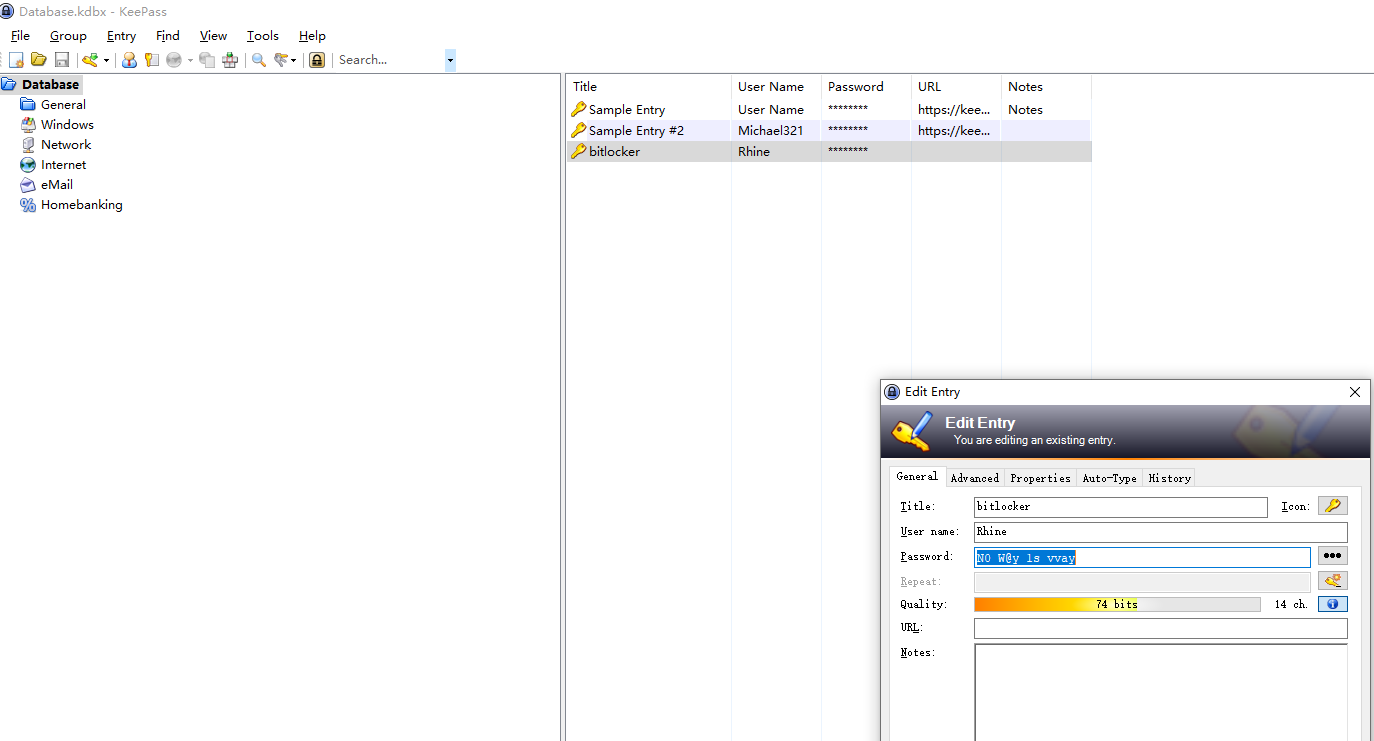1374x741 pixels.
Task: Click the Open database folder icon
Action: tap(39, 60)
